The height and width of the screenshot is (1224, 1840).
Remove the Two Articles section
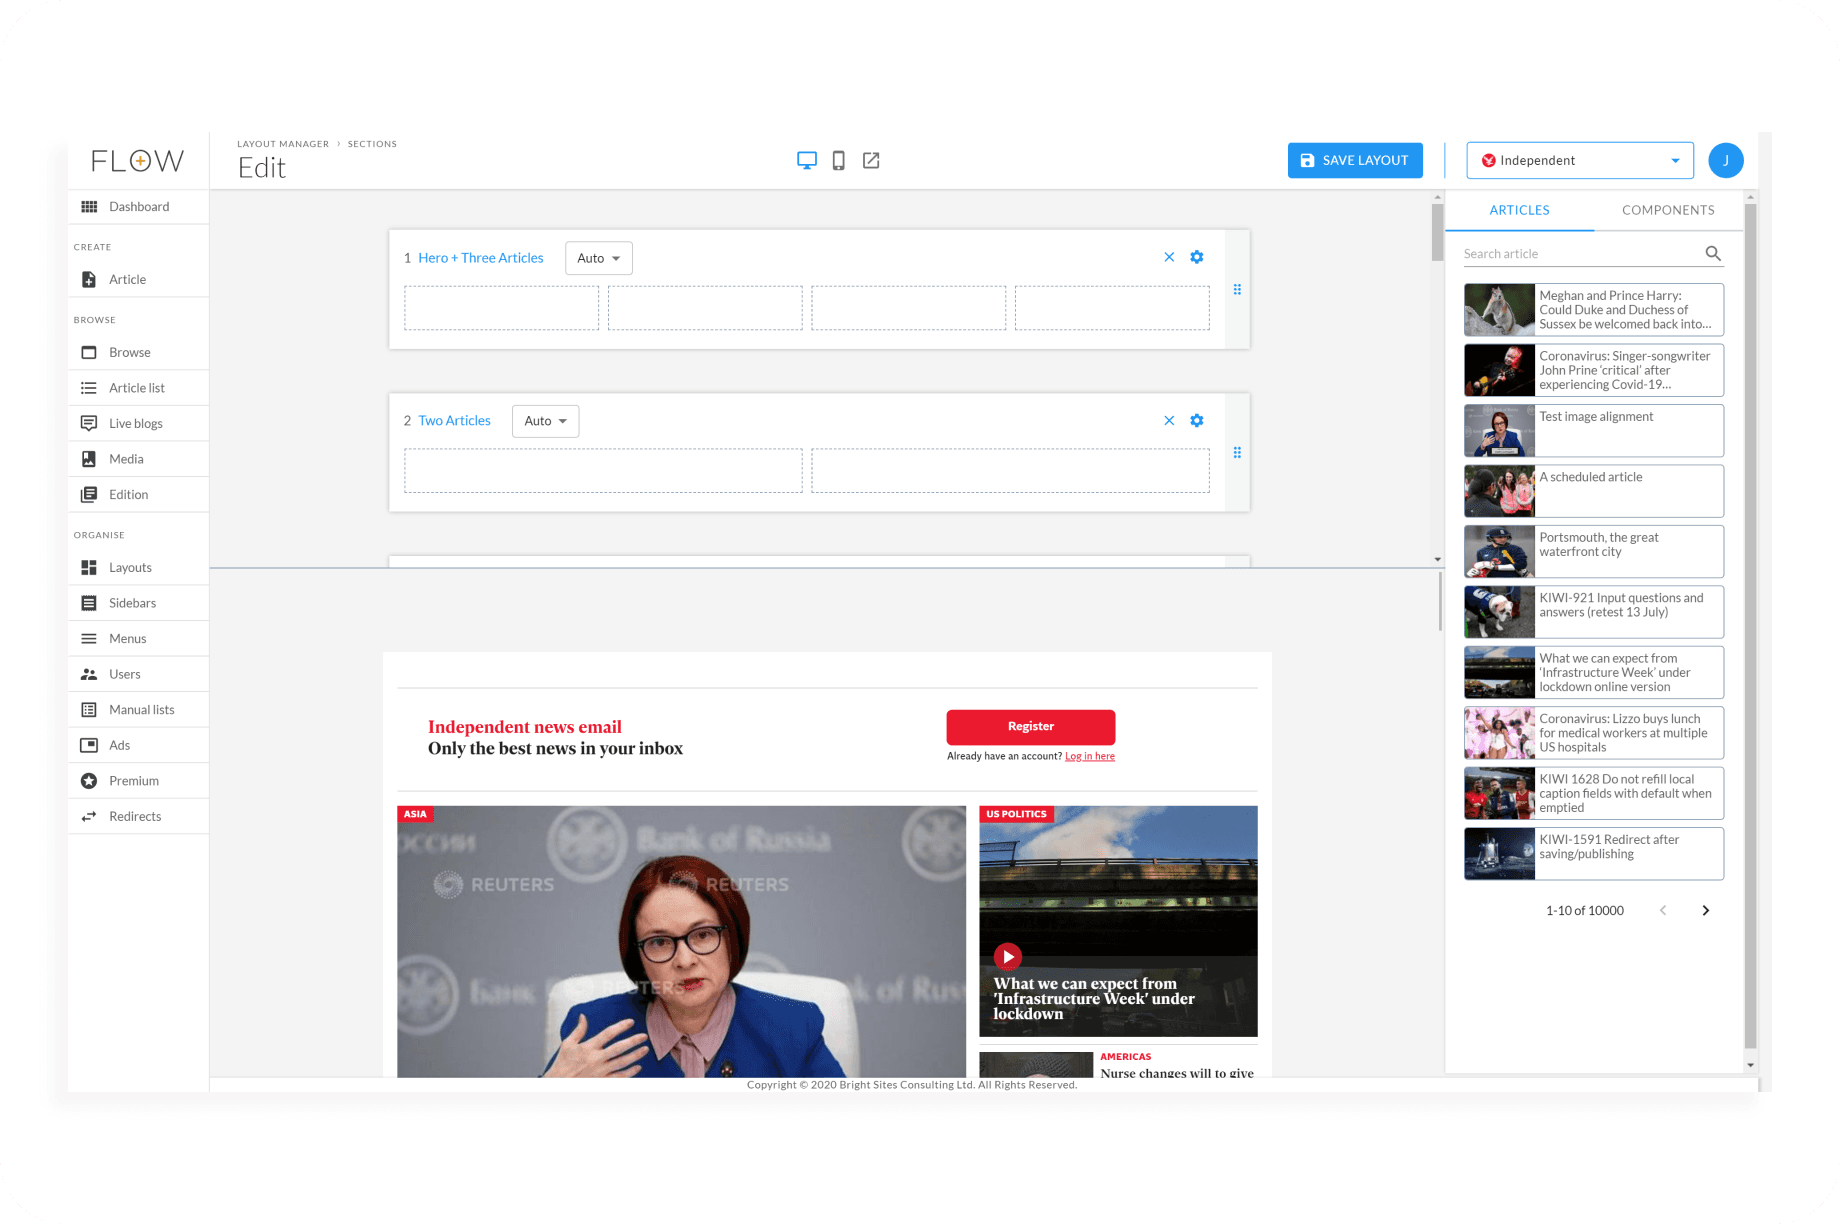tap(1169, 420)
